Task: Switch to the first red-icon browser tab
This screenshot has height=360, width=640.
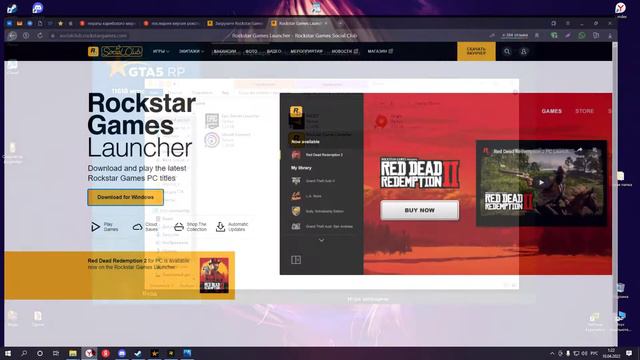Action: (108, 23)
